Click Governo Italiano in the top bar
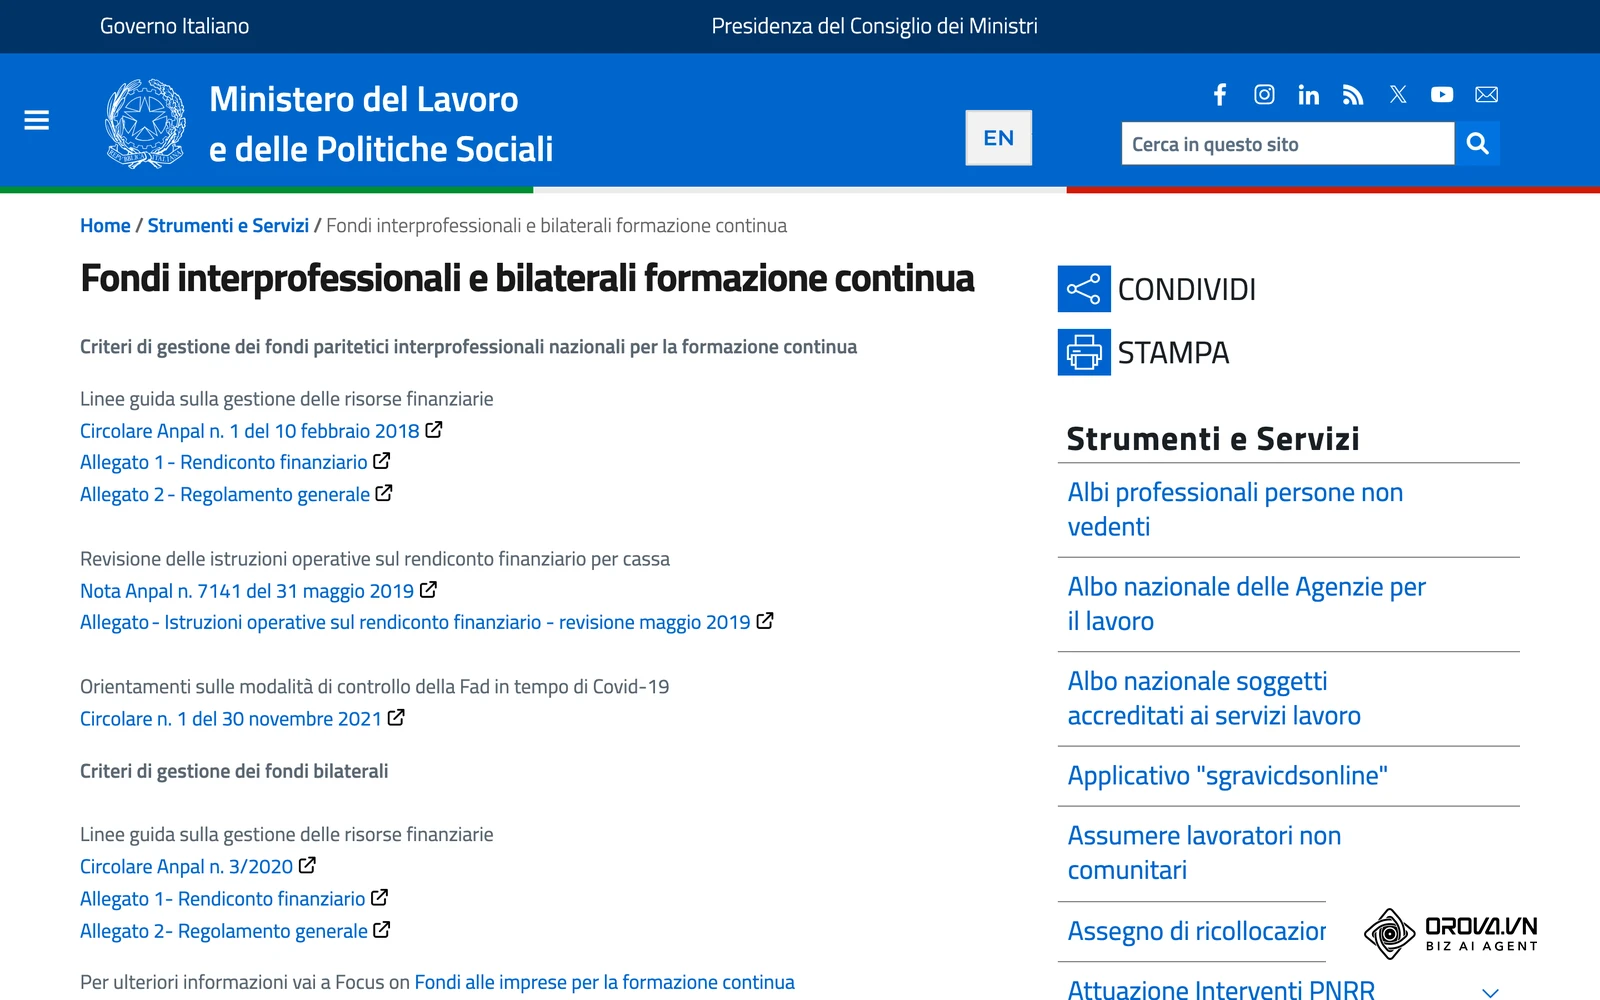1600x1000 pixels. coord(175,26)
